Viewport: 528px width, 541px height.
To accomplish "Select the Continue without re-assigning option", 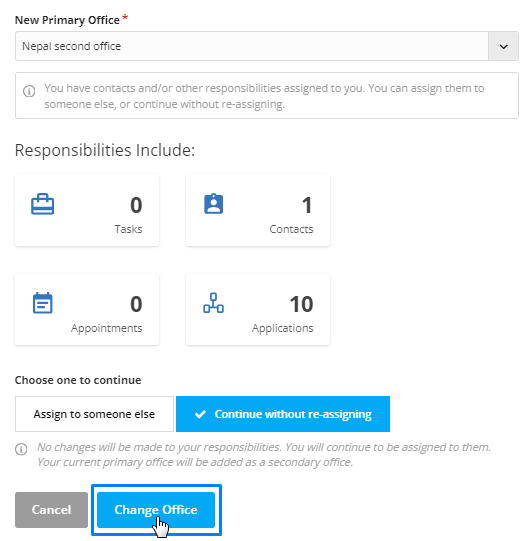I will 283,414.
